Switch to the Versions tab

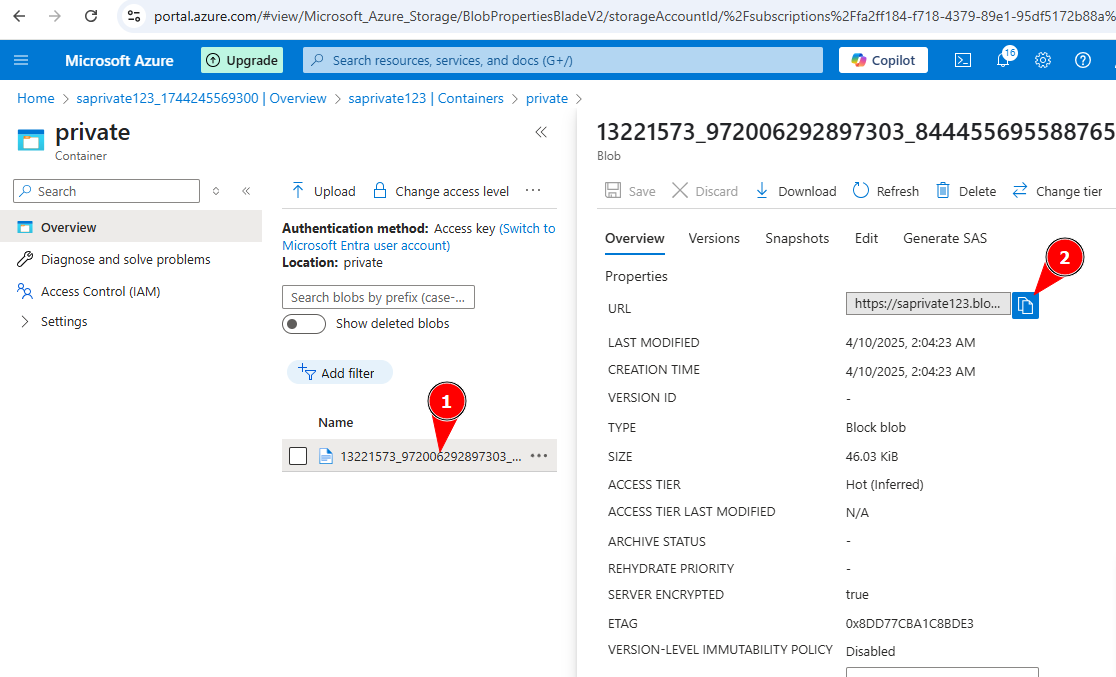714,238
